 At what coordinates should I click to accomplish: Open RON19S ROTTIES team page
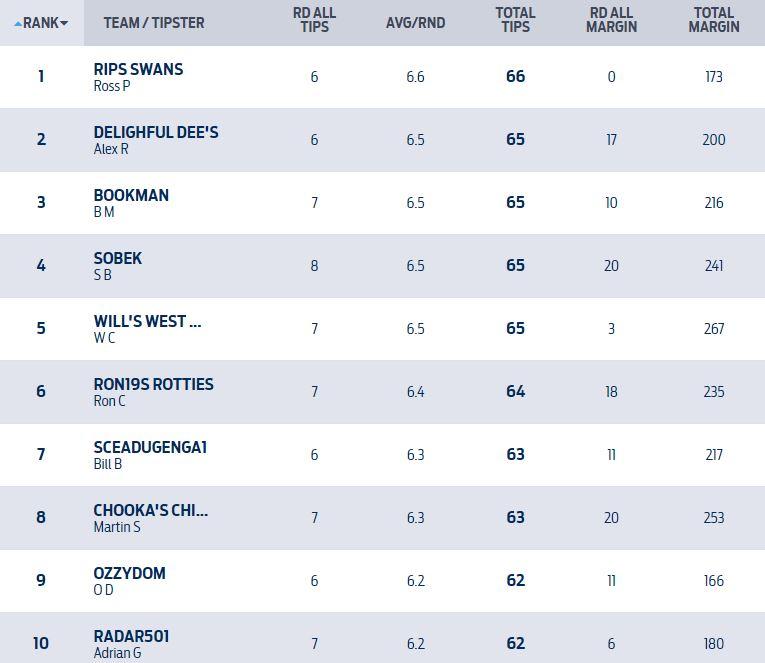click(x=153, y=384)
